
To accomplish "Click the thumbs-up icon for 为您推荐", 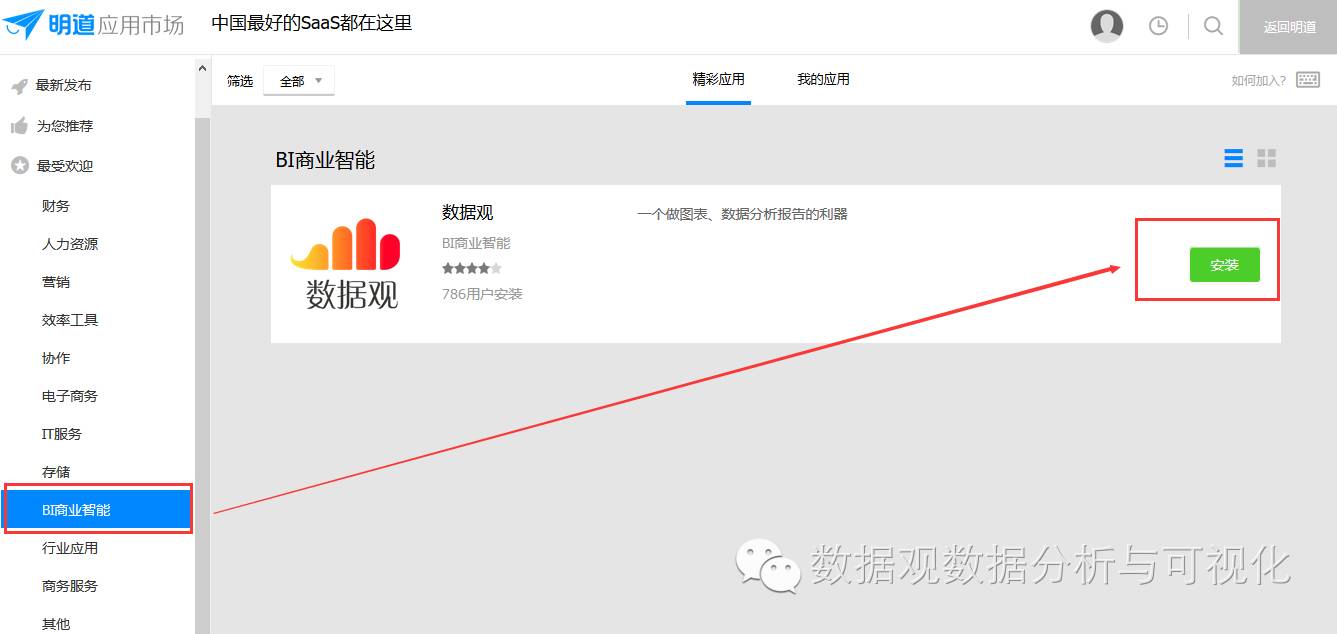I will coord(19,126).
